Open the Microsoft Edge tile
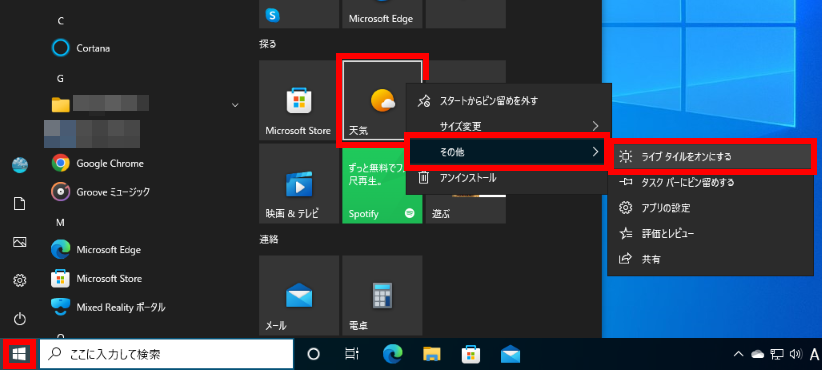Screen dimensions: 822x370 382,14
